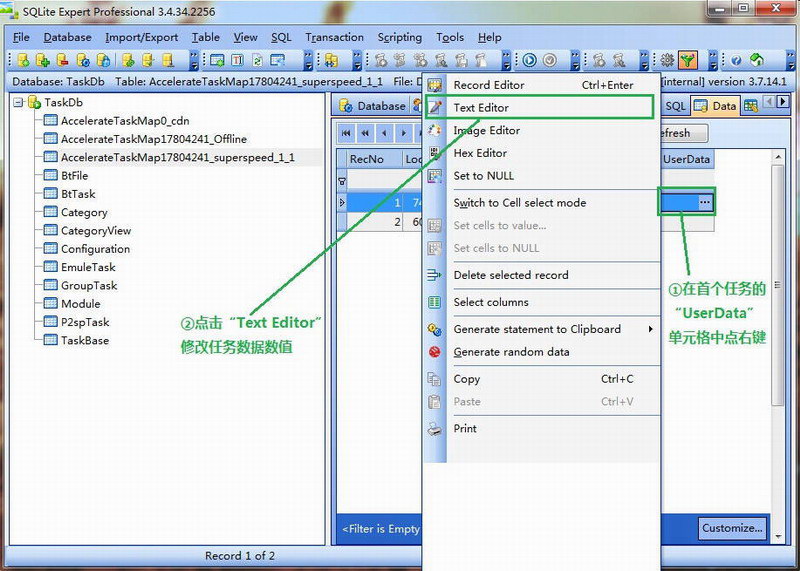
Task: Choose Hex Editor from context menu
Action: 480,153
